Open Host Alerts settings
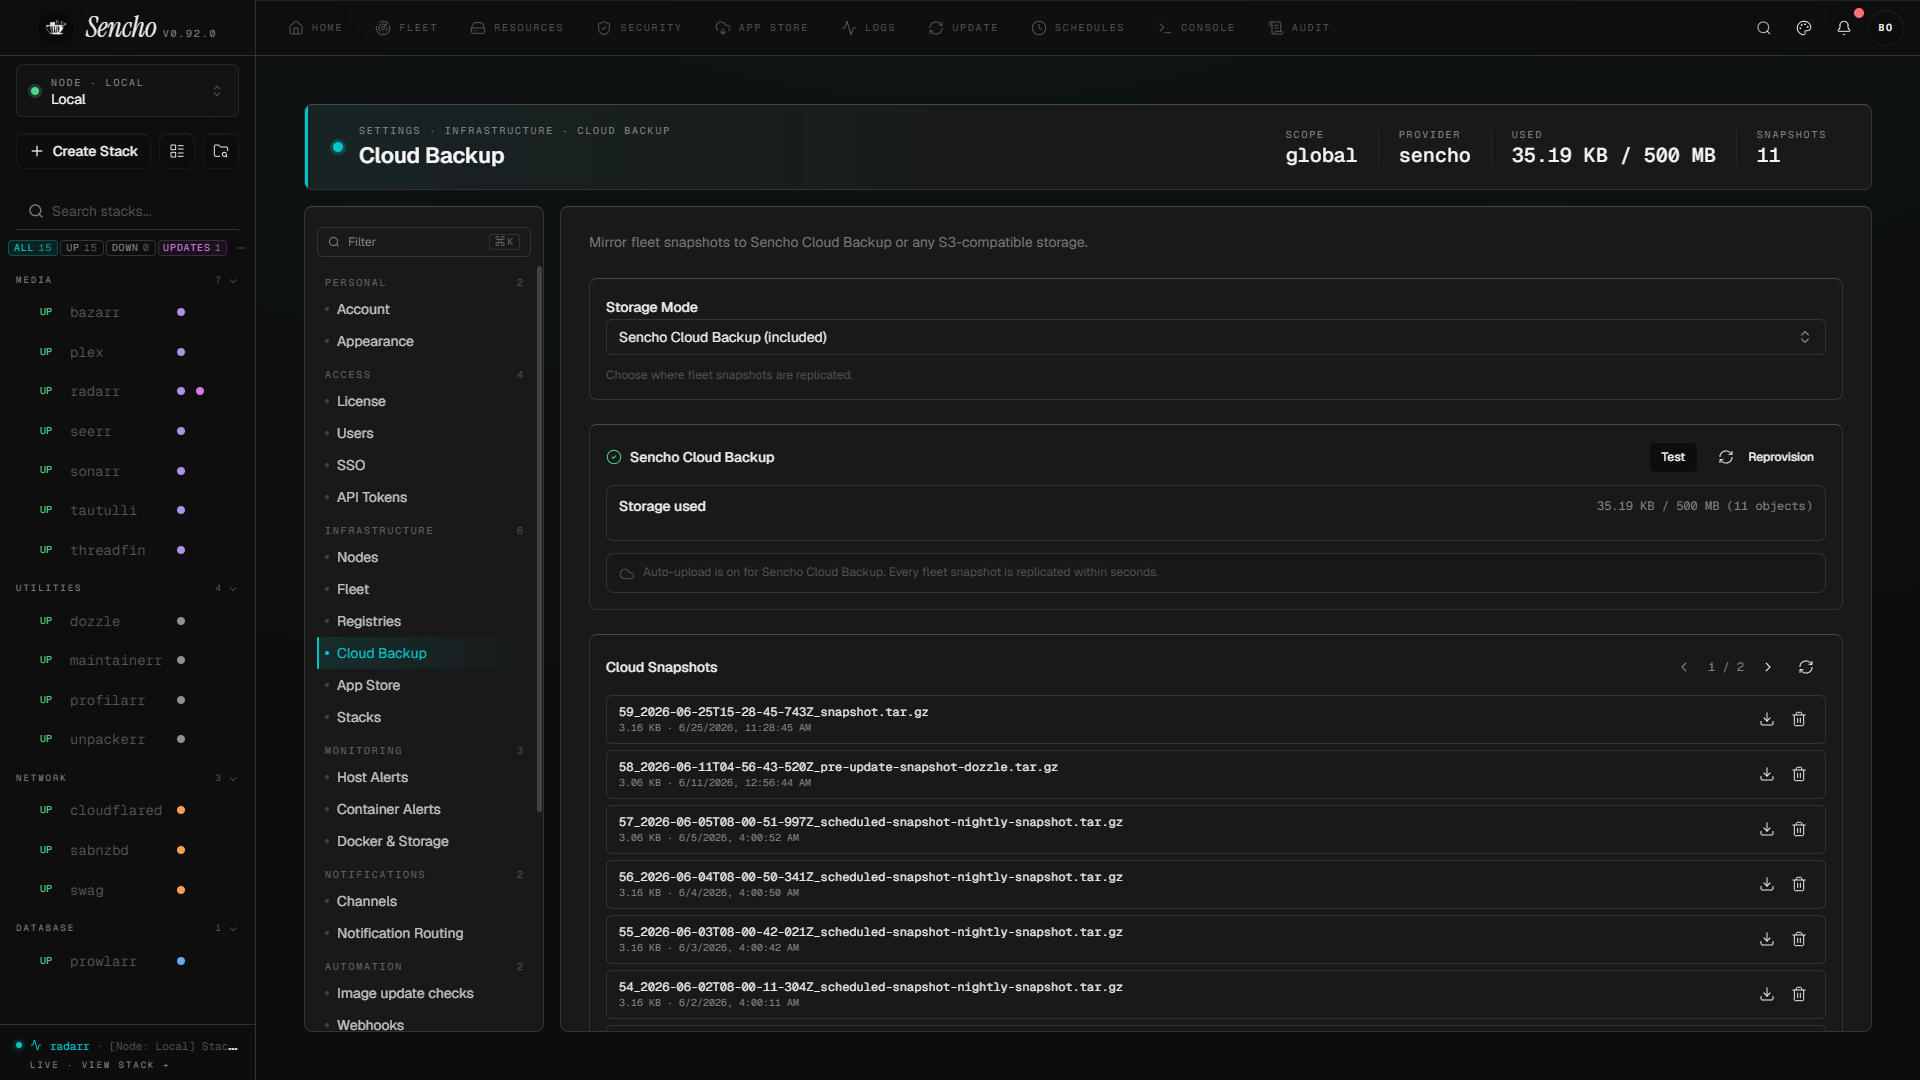The image size is (1920, 1080). click(372, 777)
